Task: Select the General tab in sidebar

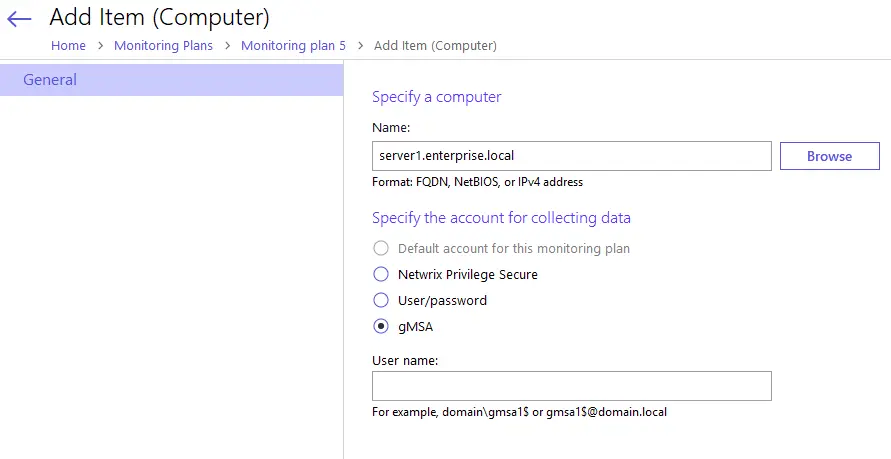Action: [171, 80]
